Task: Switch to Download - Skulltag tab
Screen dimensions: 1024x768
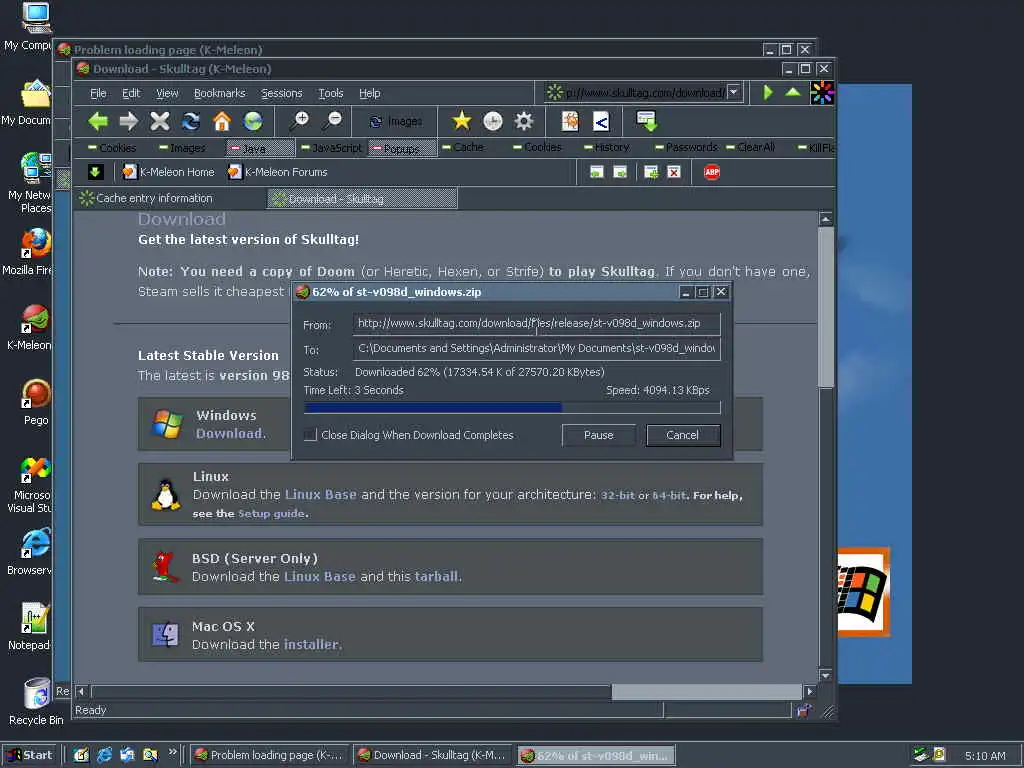Action: click(362, 199)
